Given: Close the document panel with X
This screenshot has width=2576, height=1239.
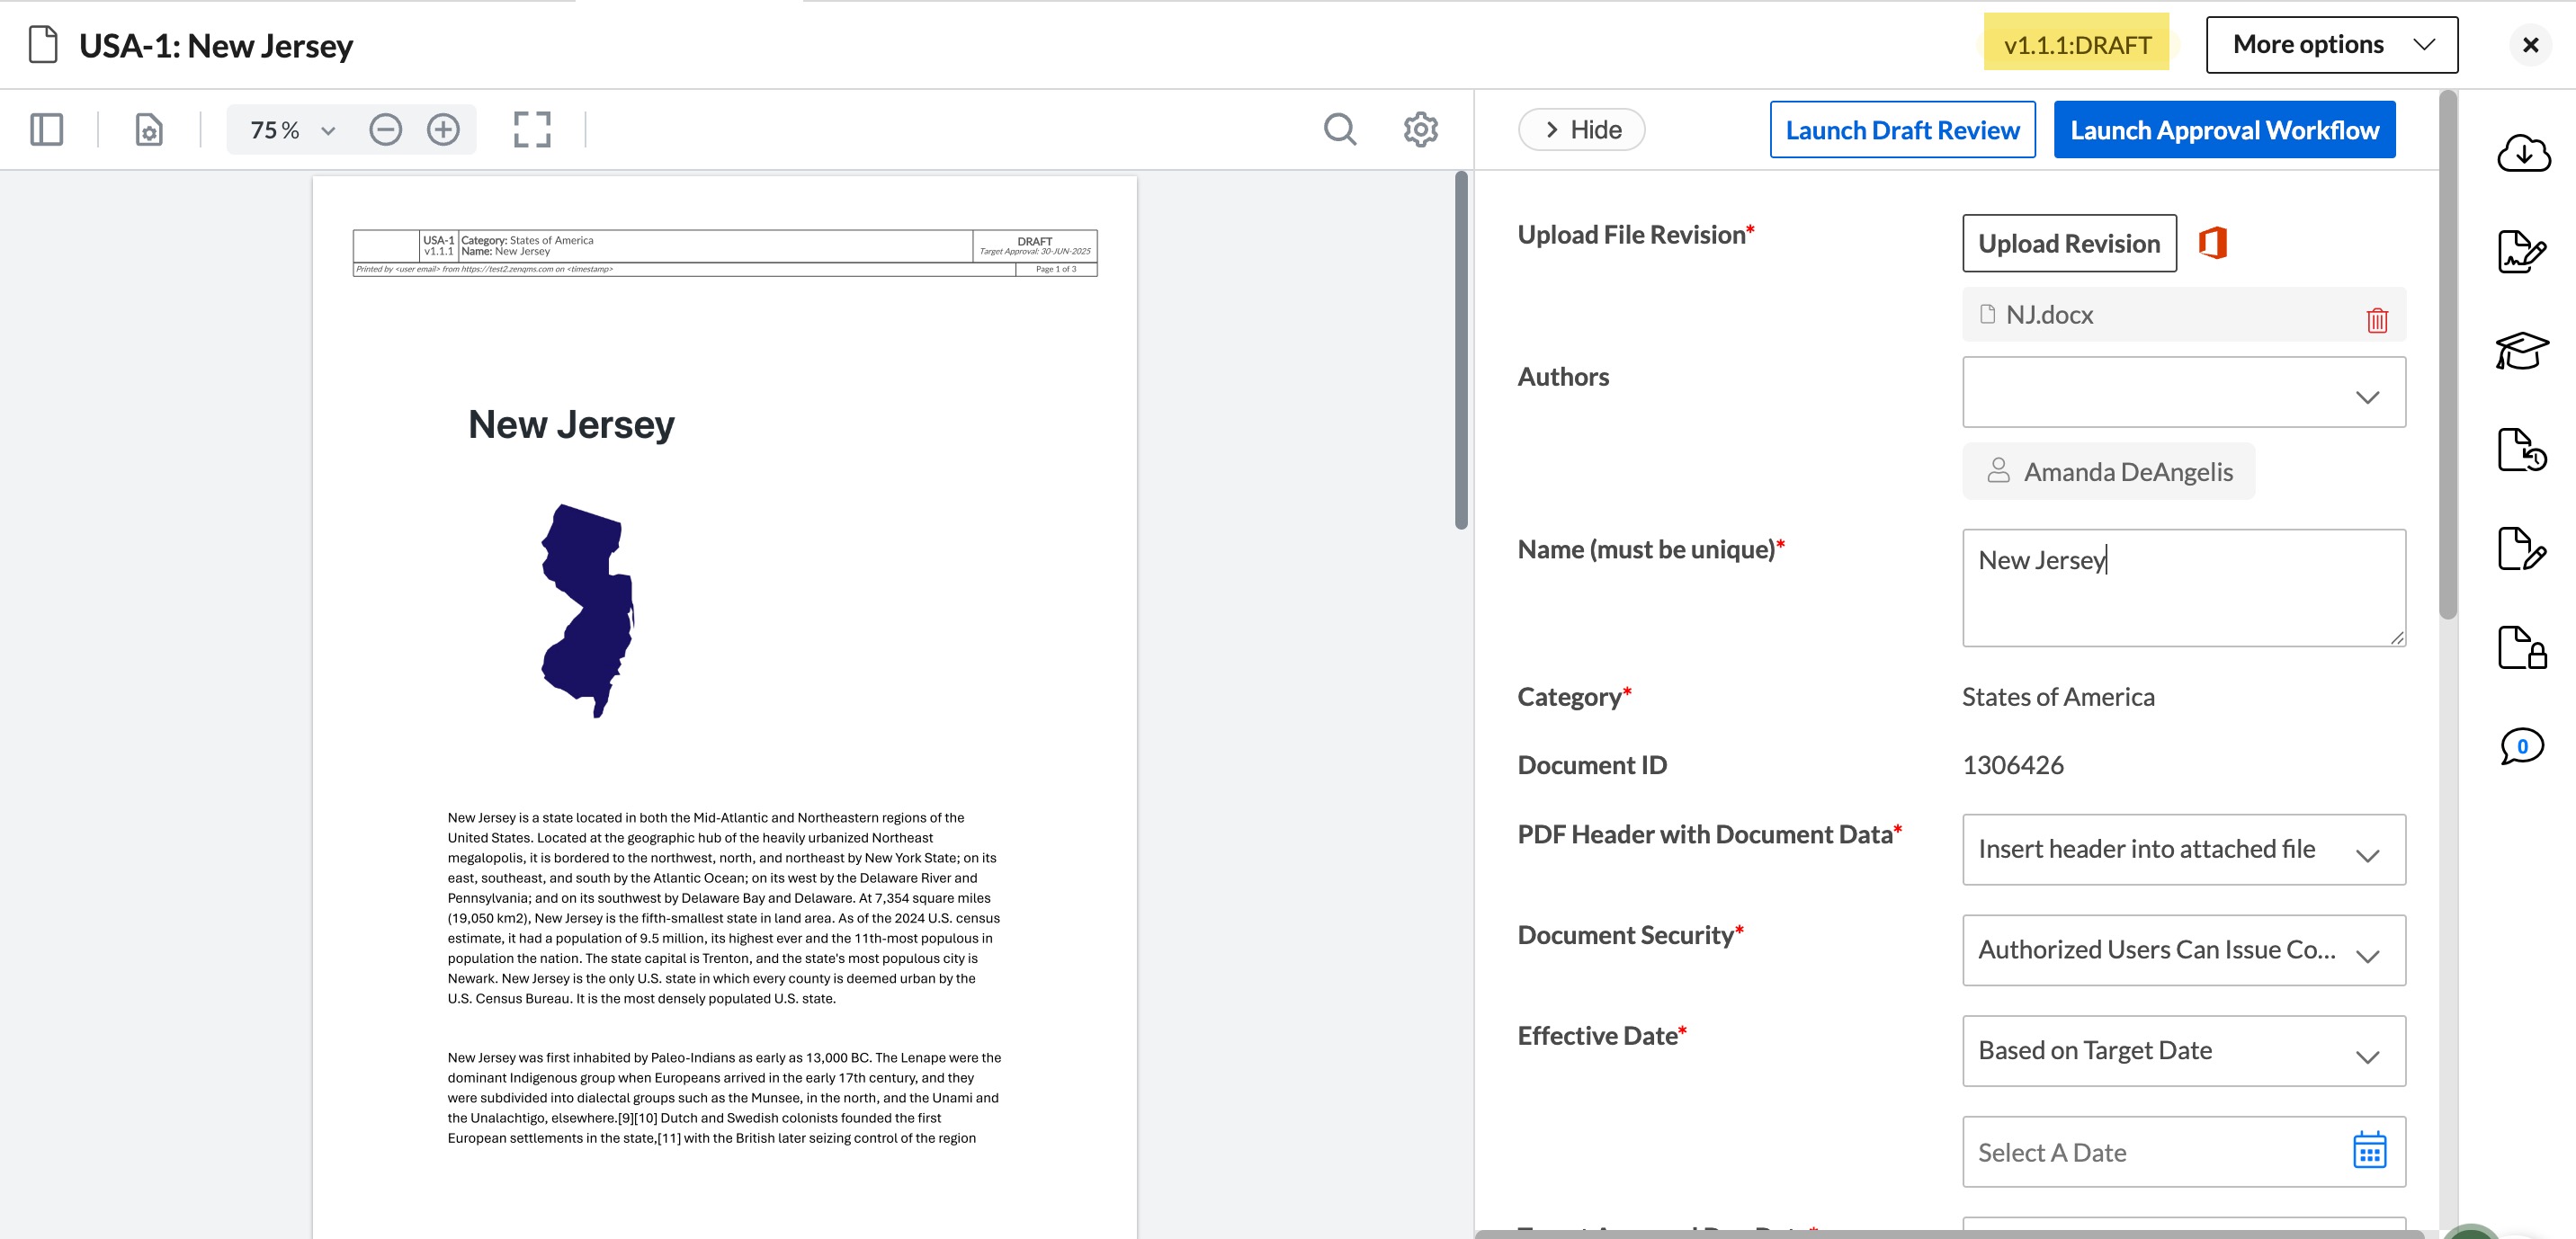Looking at the screenshot, I should 2530,45.
